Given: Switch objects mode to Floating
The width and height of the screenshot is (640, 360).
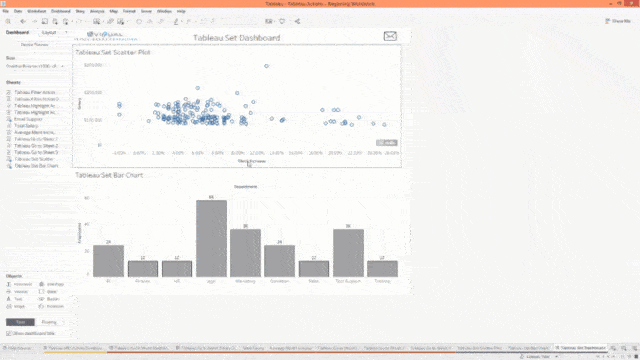Looking at the screenshot, I should pos(49,322).
